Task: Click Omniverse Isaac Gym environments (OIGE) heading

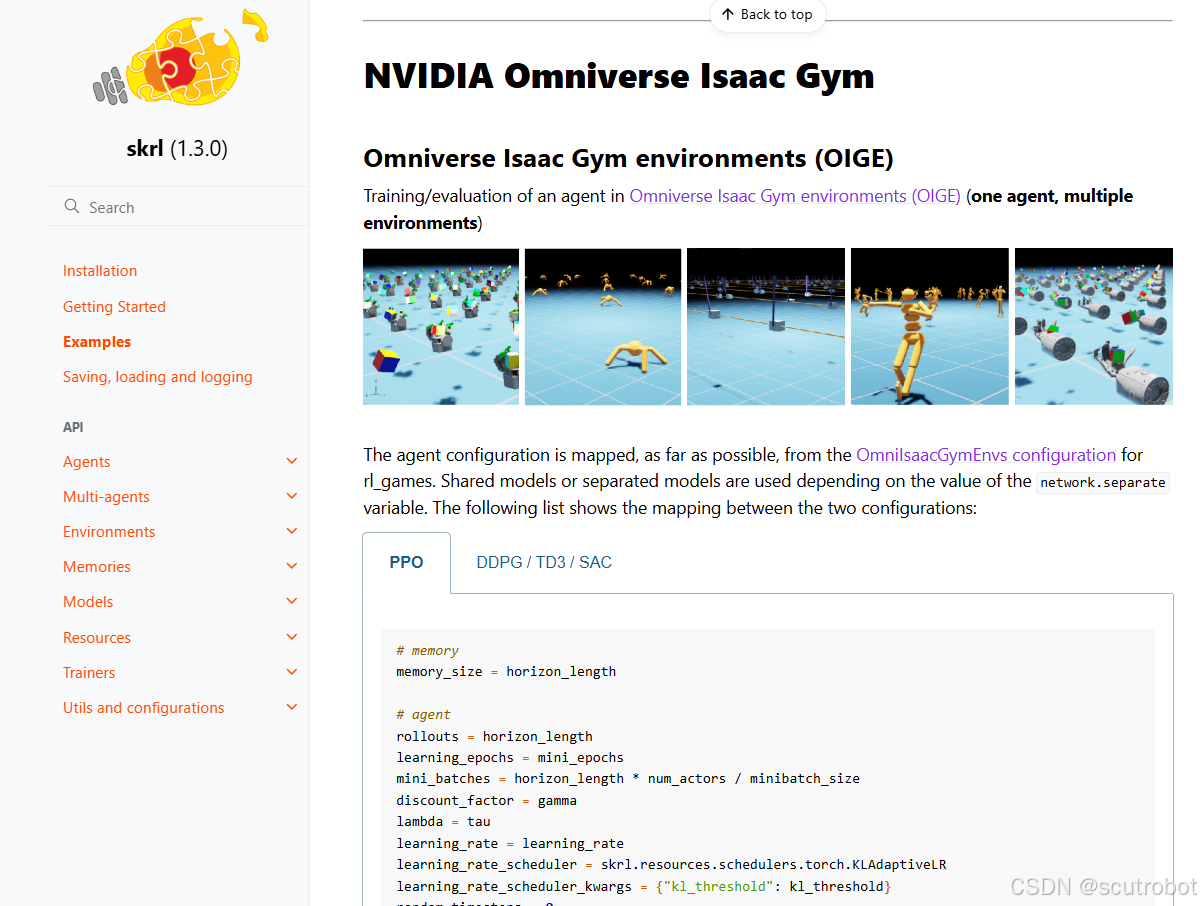Action: point(628,158)
